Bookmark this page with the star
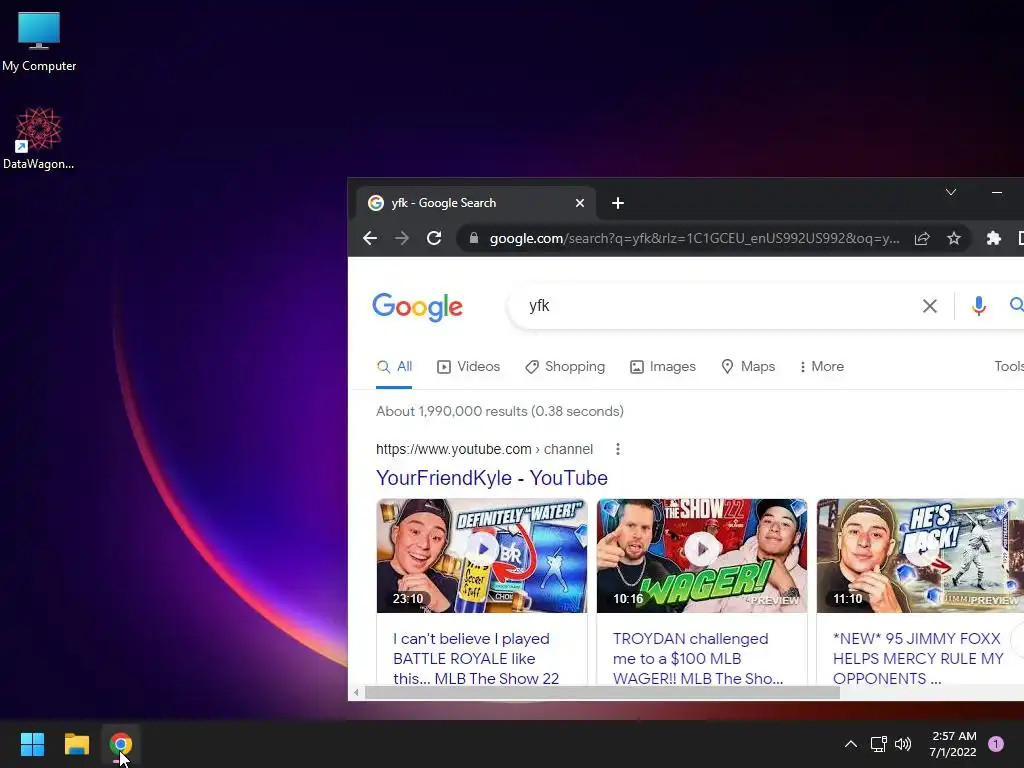Image resolution: width=1024 pixels, height=768 pixels. click(953, 238)
